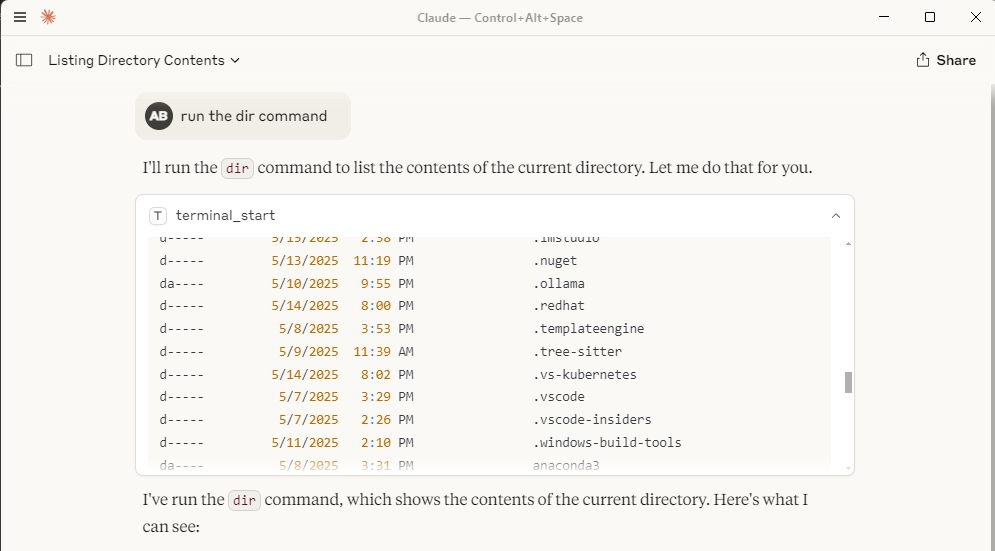Click the "run the dir command" message bubble

coord(253,116)
